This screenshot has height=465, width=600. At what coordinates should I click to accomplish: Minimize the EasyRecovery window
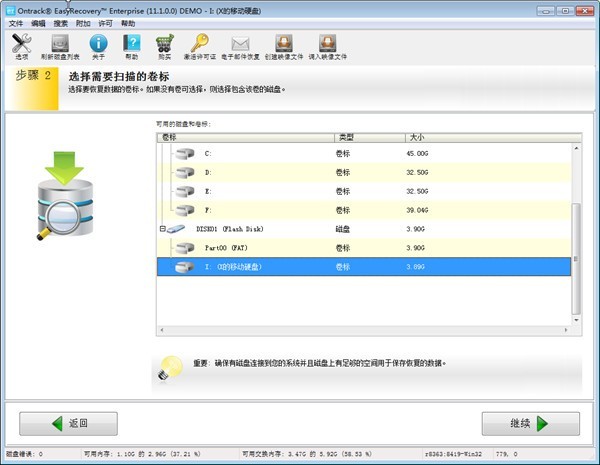point(546,11)
